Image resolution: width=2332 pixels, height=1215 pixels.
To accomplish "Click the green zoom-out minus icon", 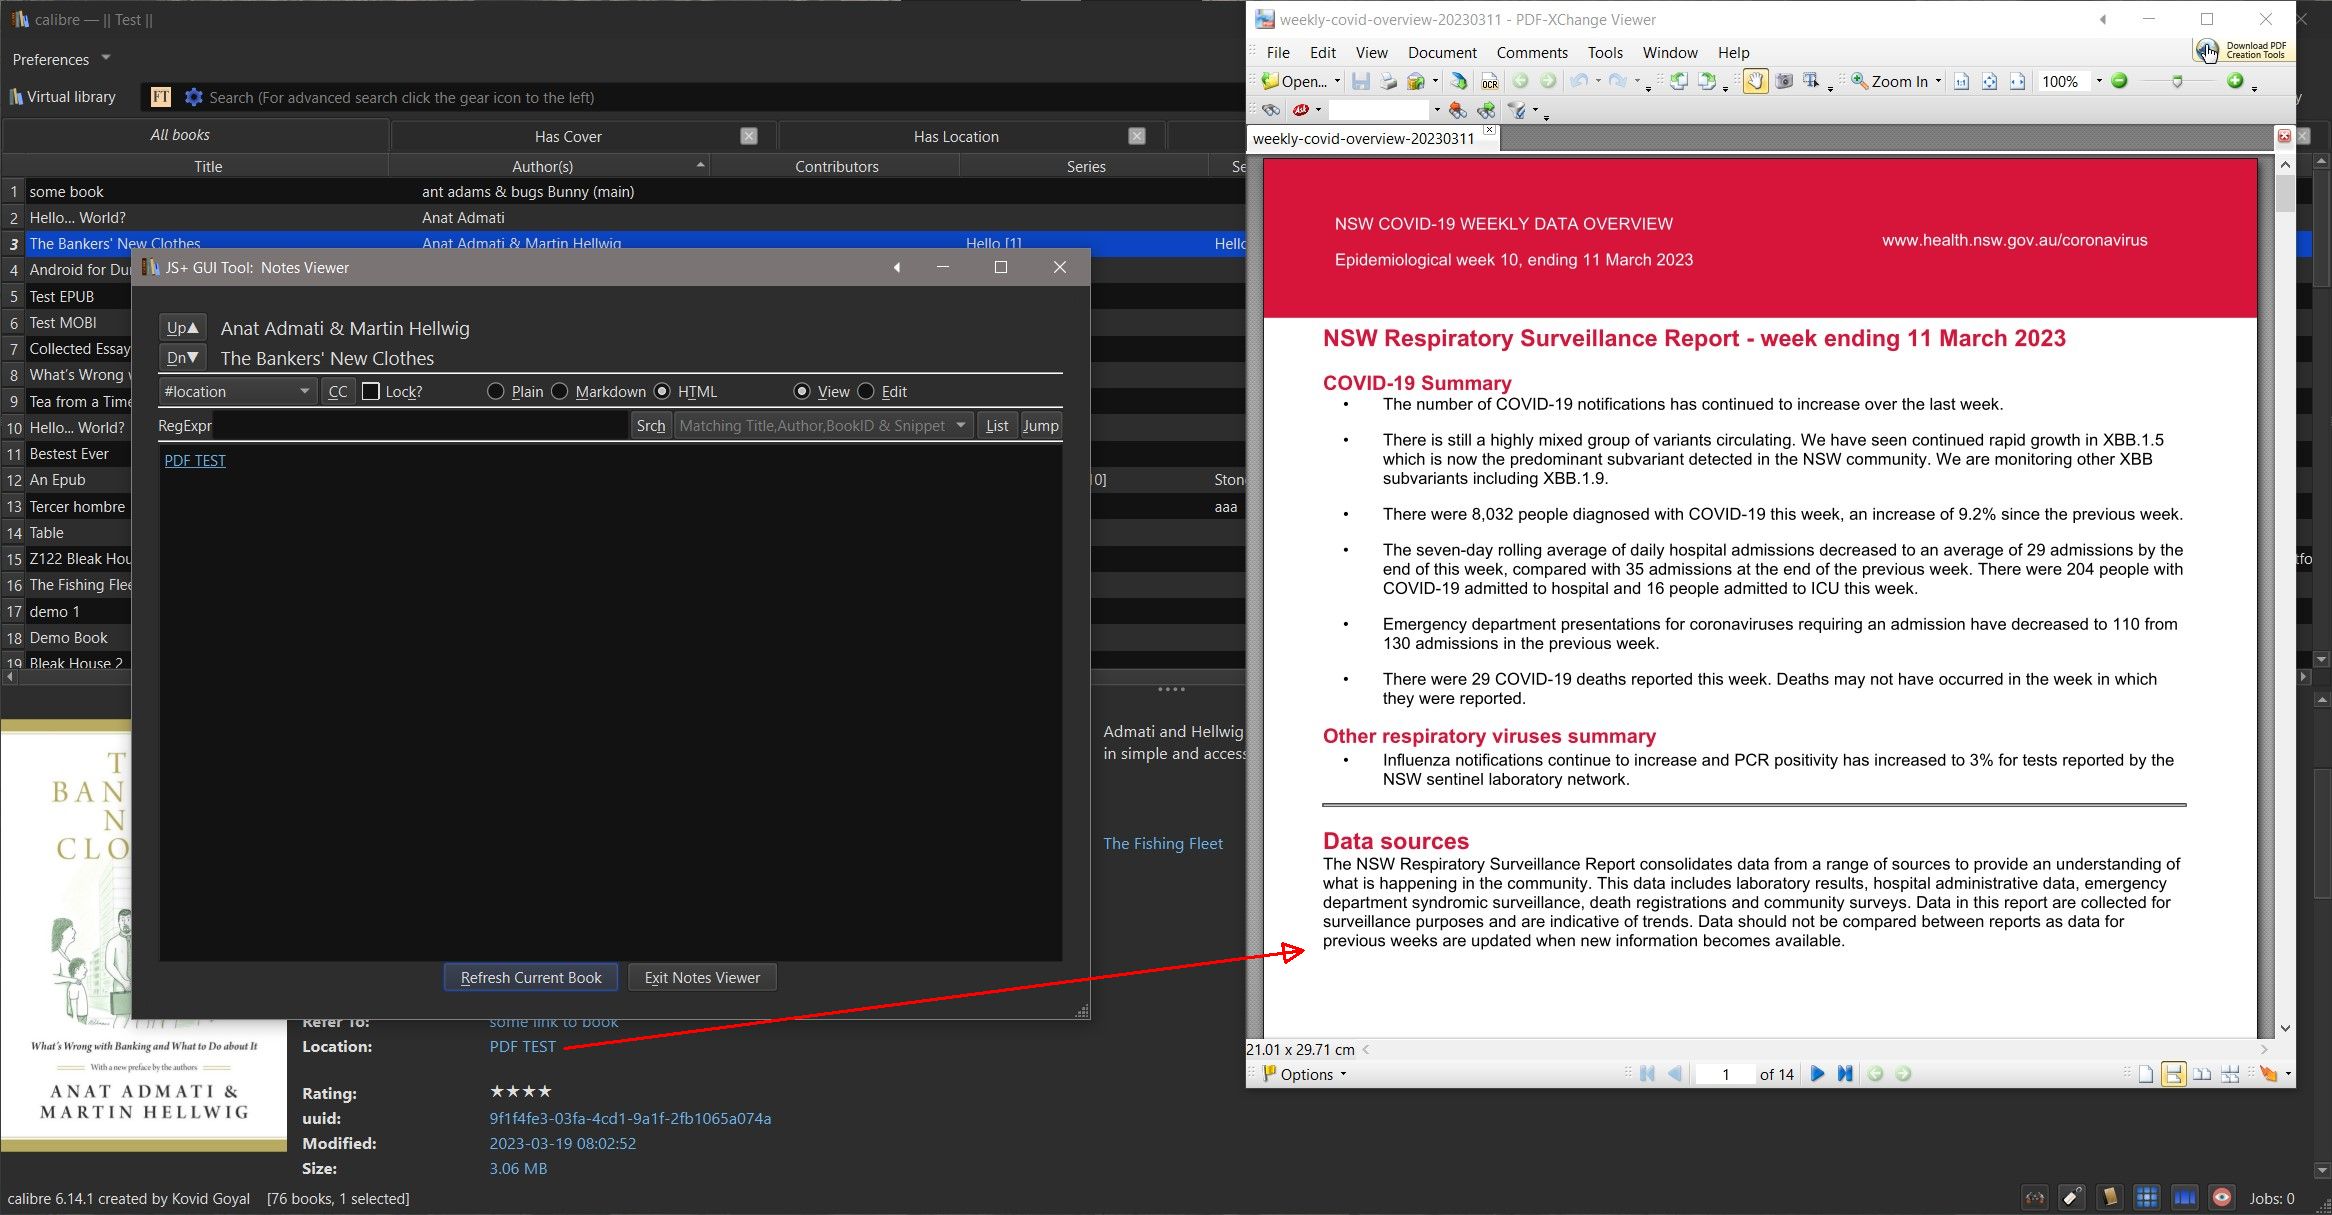I will coord(2119,82).
